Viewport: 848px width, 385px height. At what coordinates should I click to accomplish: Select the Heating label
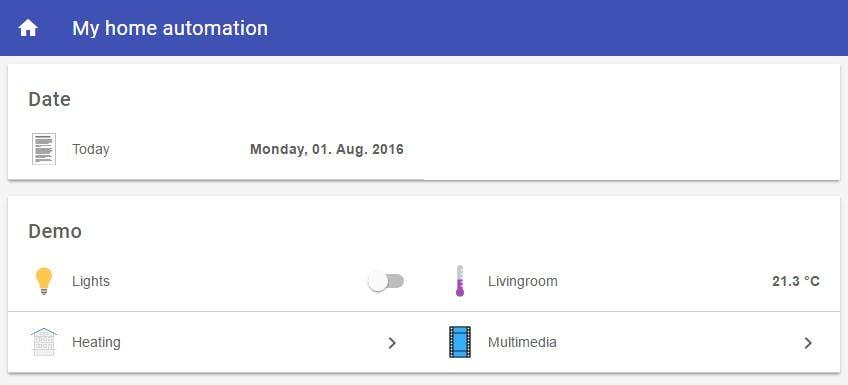(x=96, y=342)
